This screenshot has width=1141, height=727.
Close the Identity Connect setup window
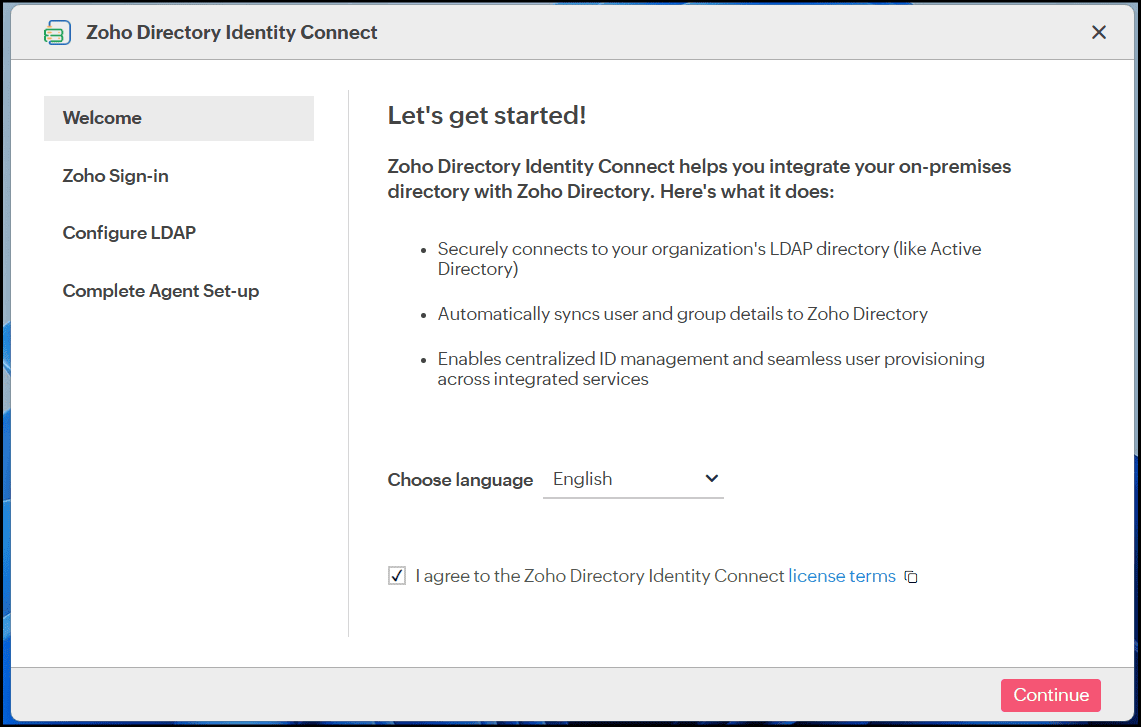pos(1099,32)
